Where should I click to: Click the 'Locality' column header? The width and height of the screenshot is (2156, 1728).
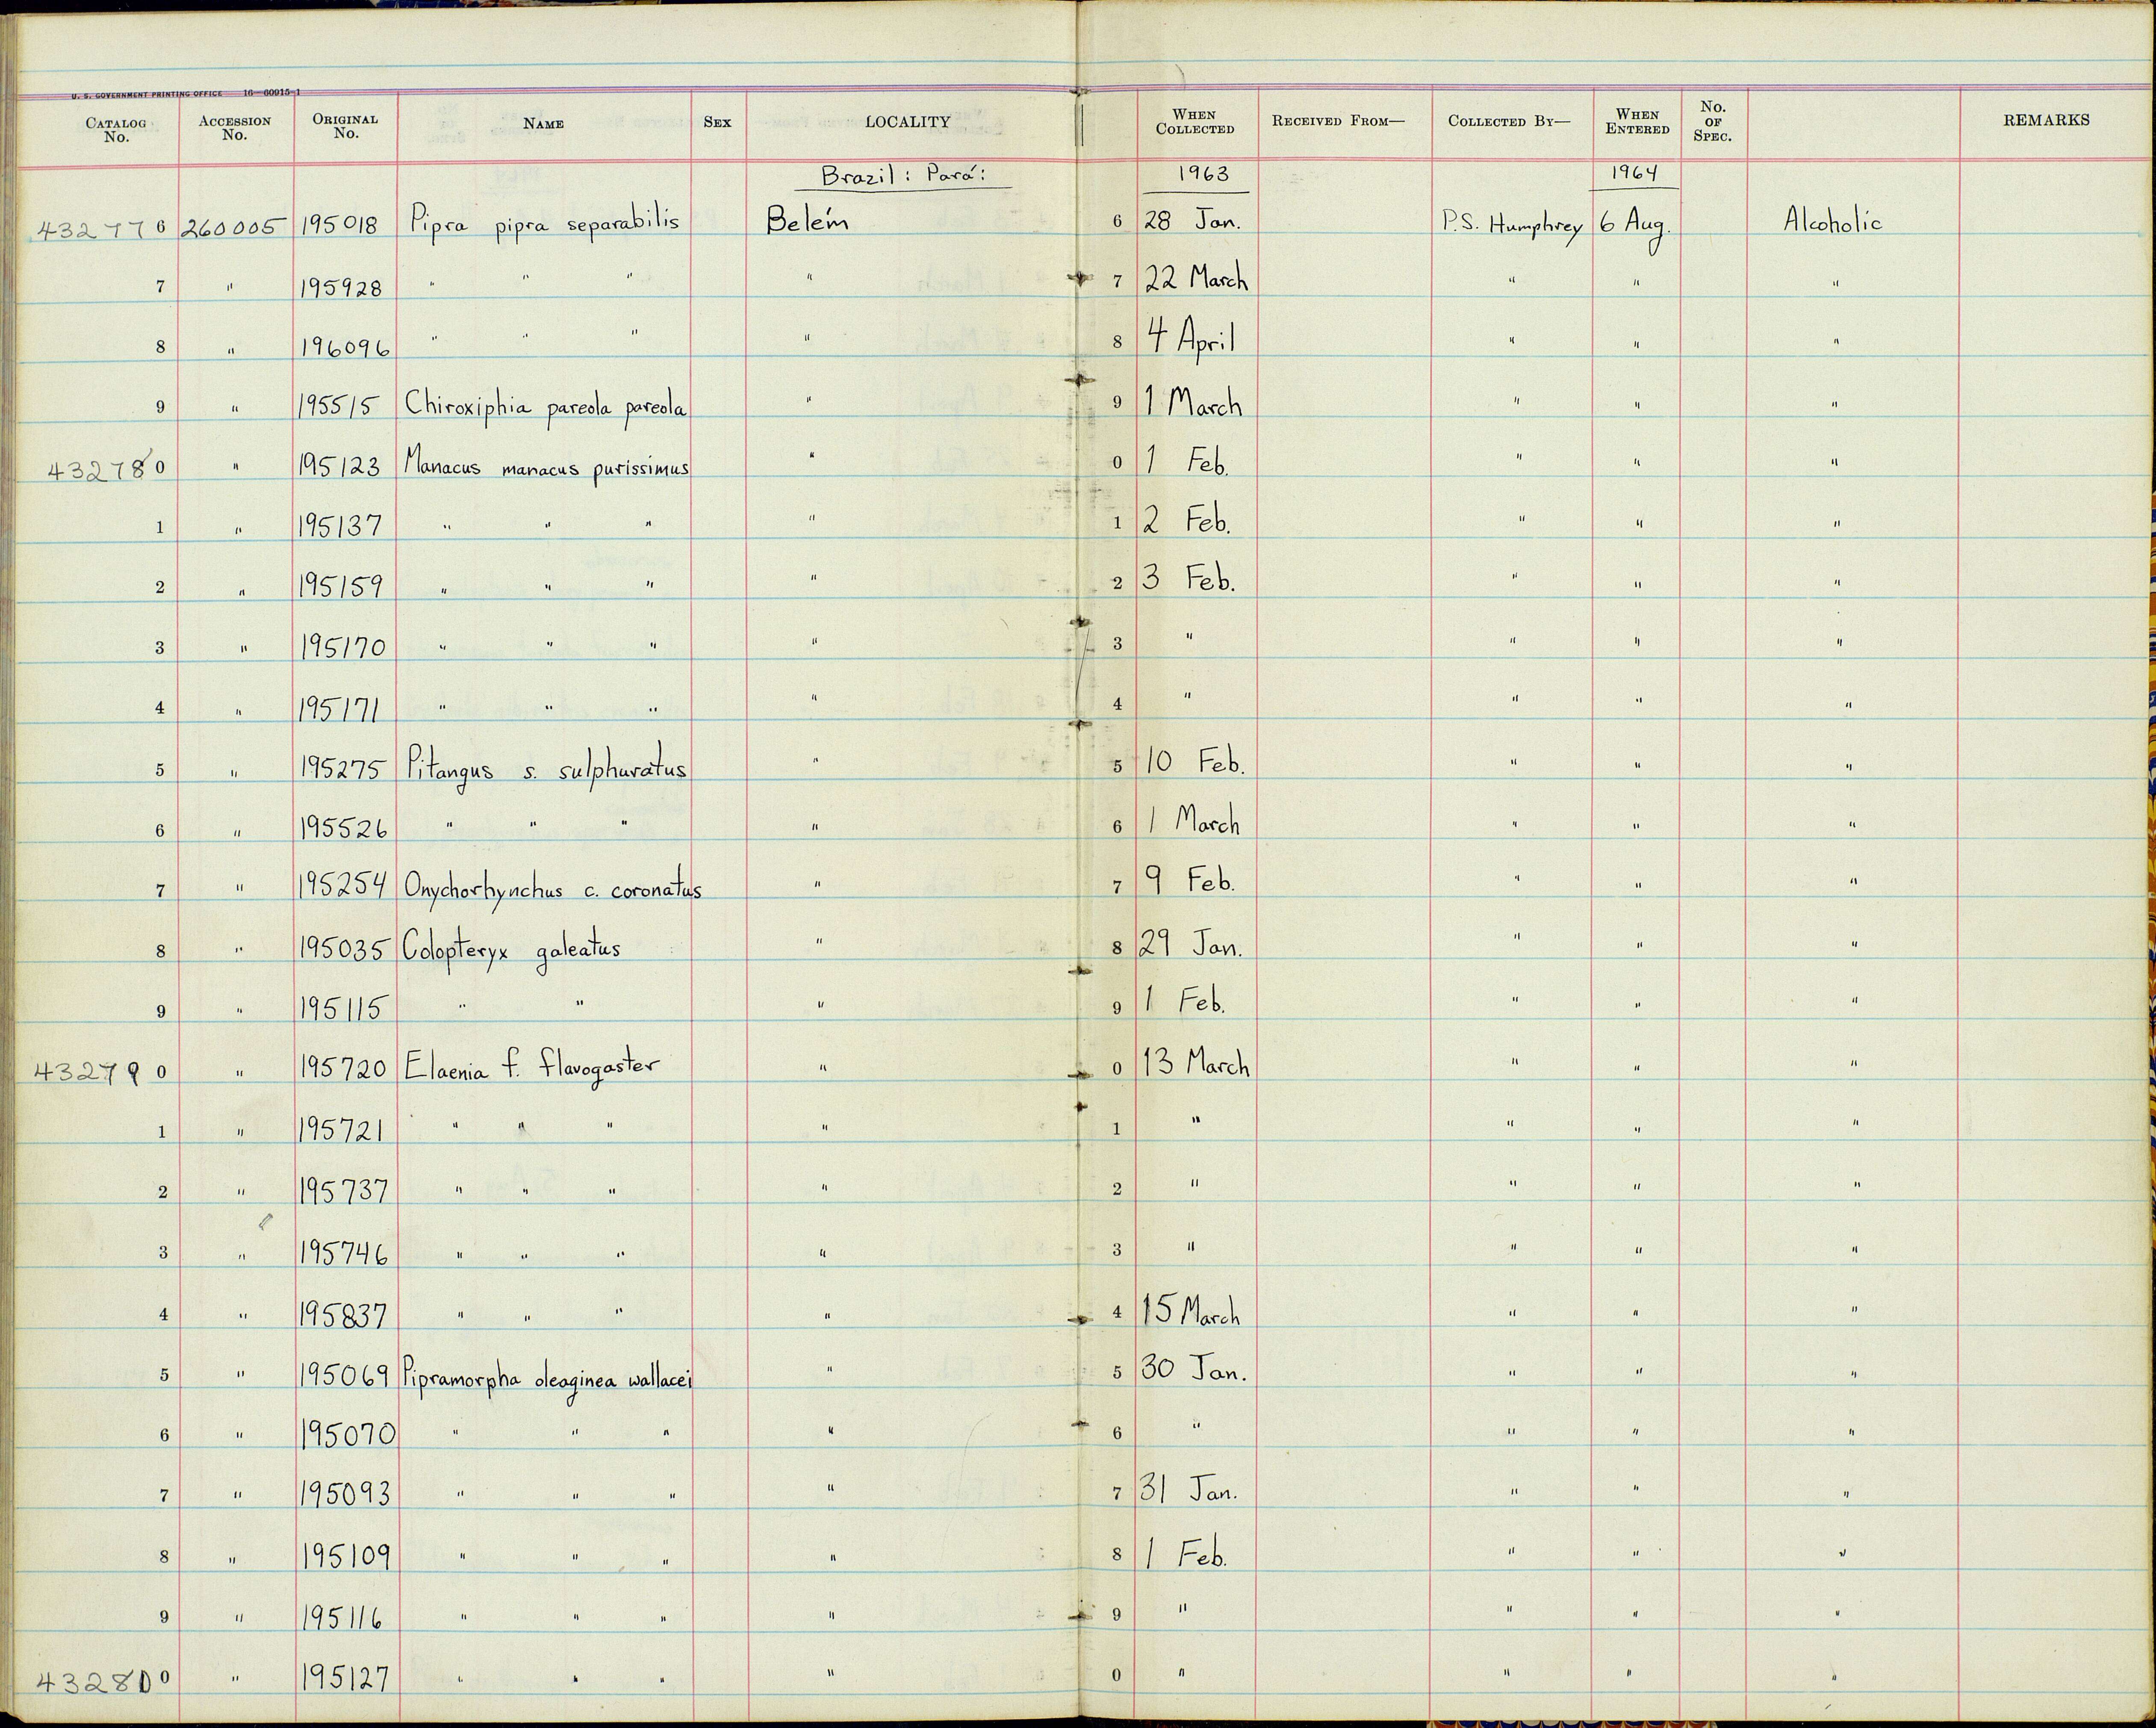click(908, 122)
